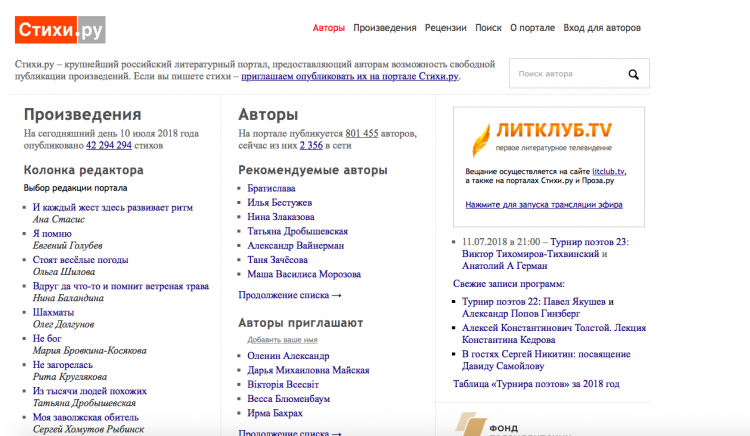
Task: Open the poem Не бог
Action: (x=47, y=338)
